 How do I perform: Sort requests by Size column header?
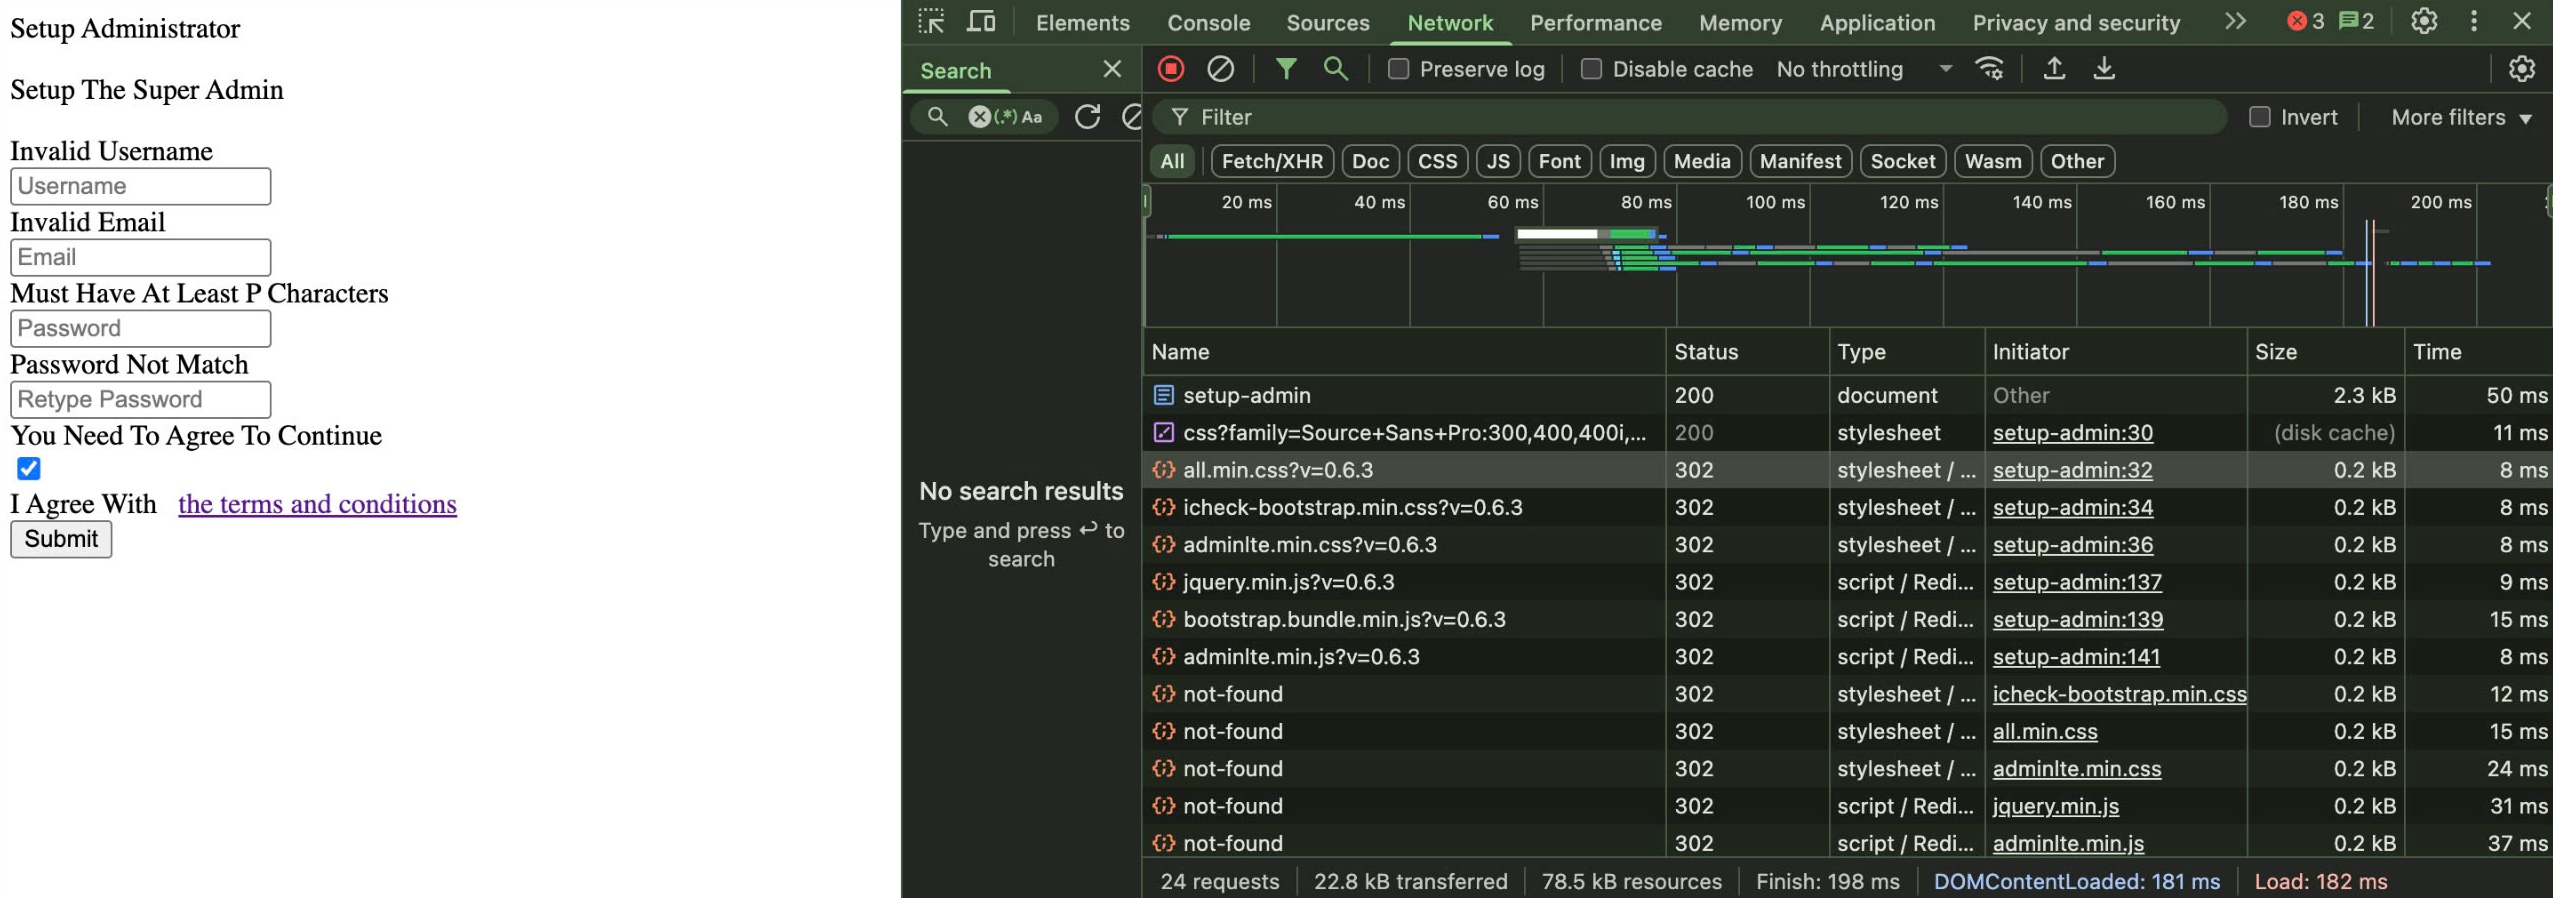click(x=2324, y=352)
